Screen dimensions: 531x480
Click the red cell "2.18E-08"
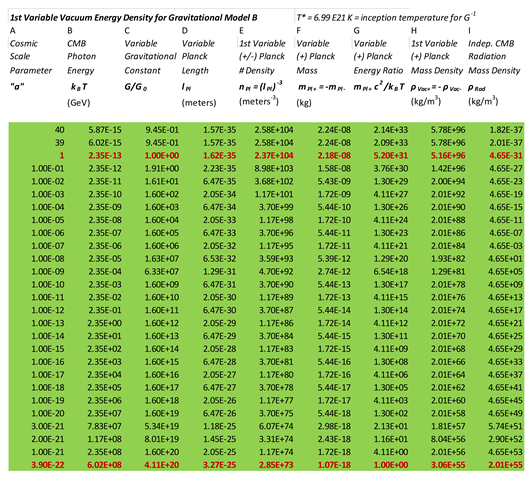pos(334,155)
